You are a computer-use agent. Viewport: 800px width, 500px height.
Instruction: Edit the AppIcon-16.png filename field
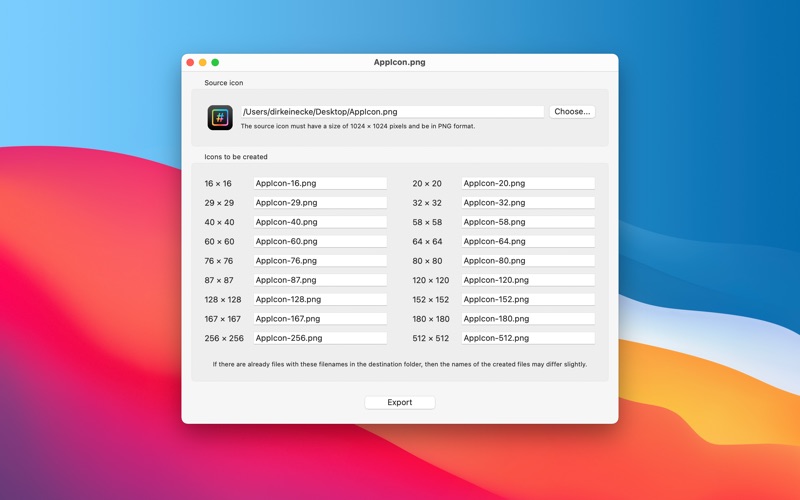[320, 183]
